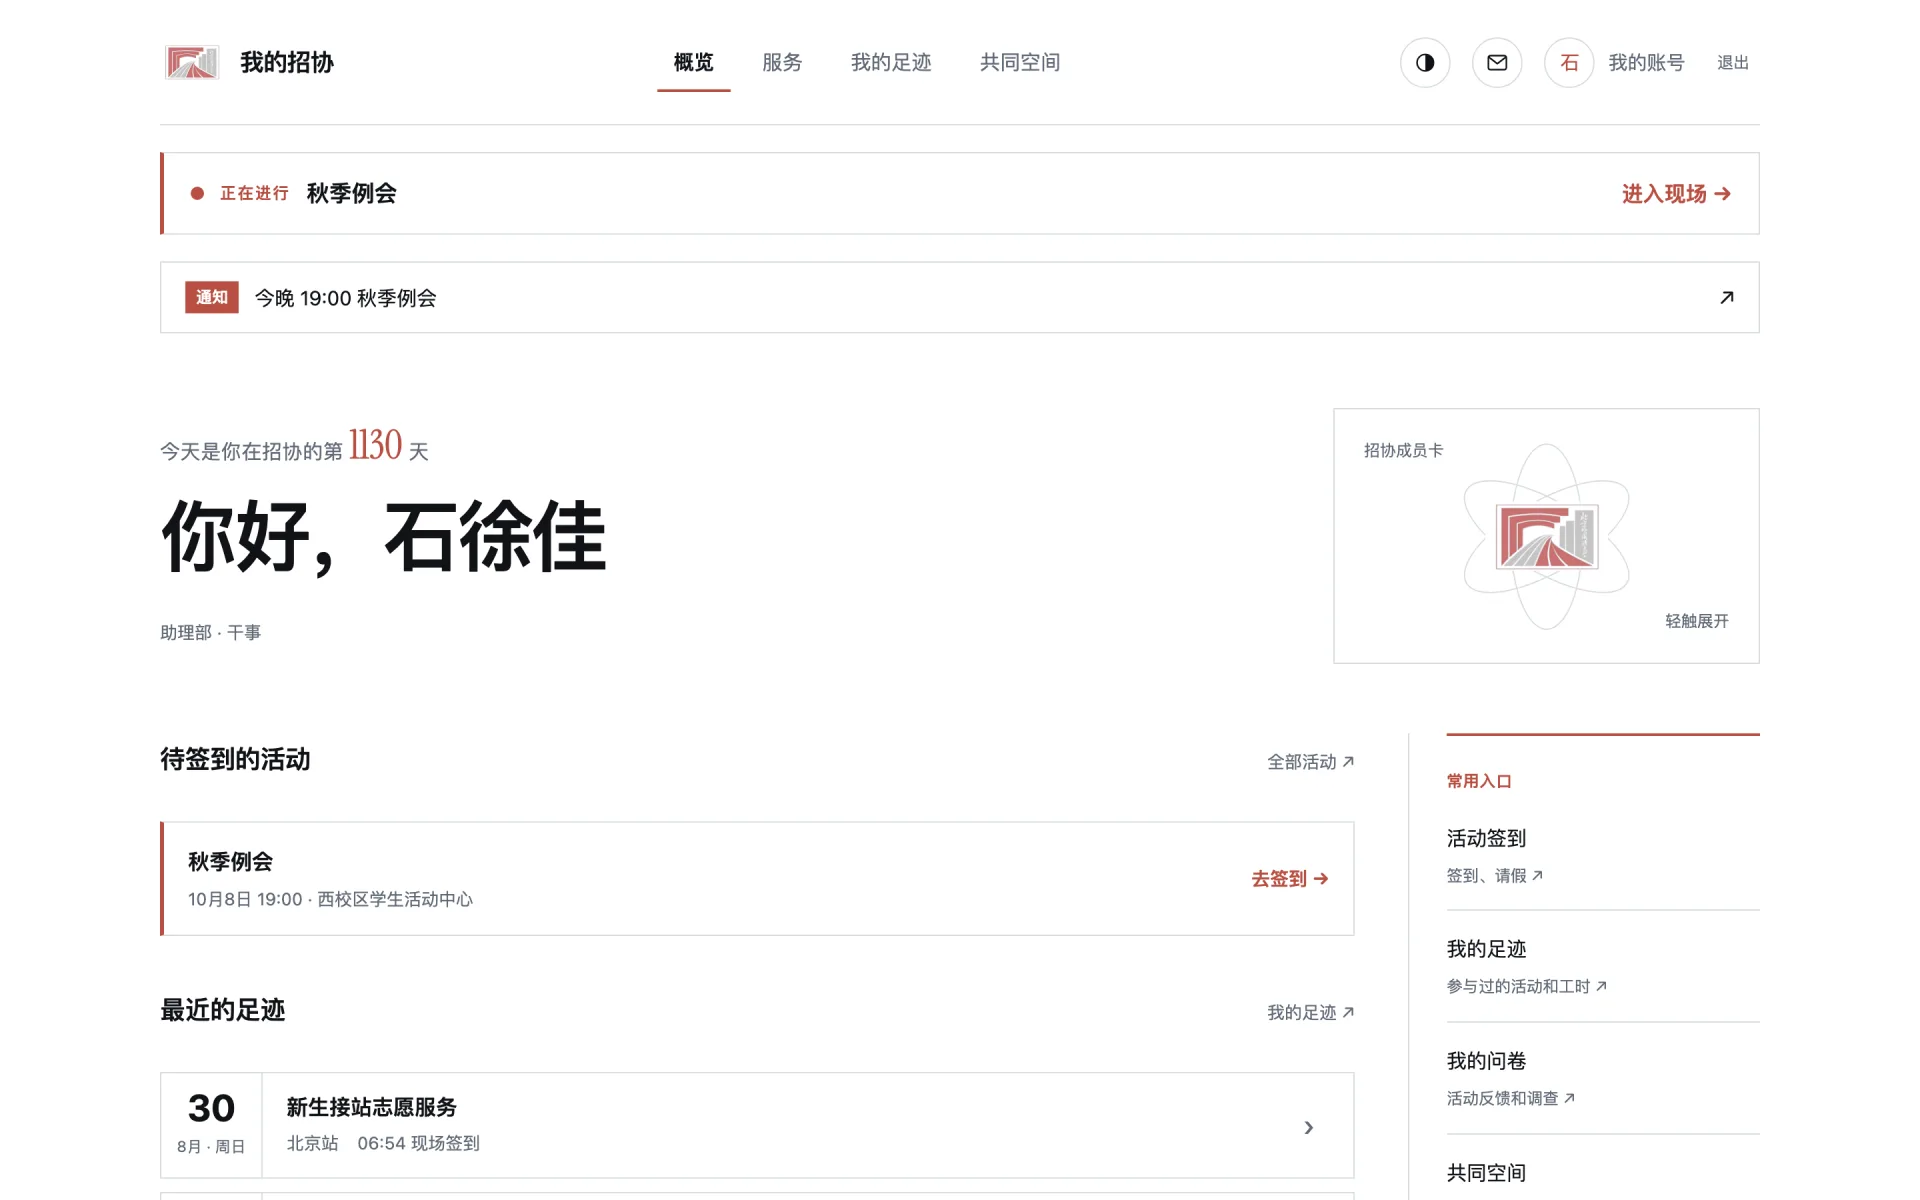Click 退出 to log out
This screenshot has height=1200, width=1920.
coord(1733,63)
